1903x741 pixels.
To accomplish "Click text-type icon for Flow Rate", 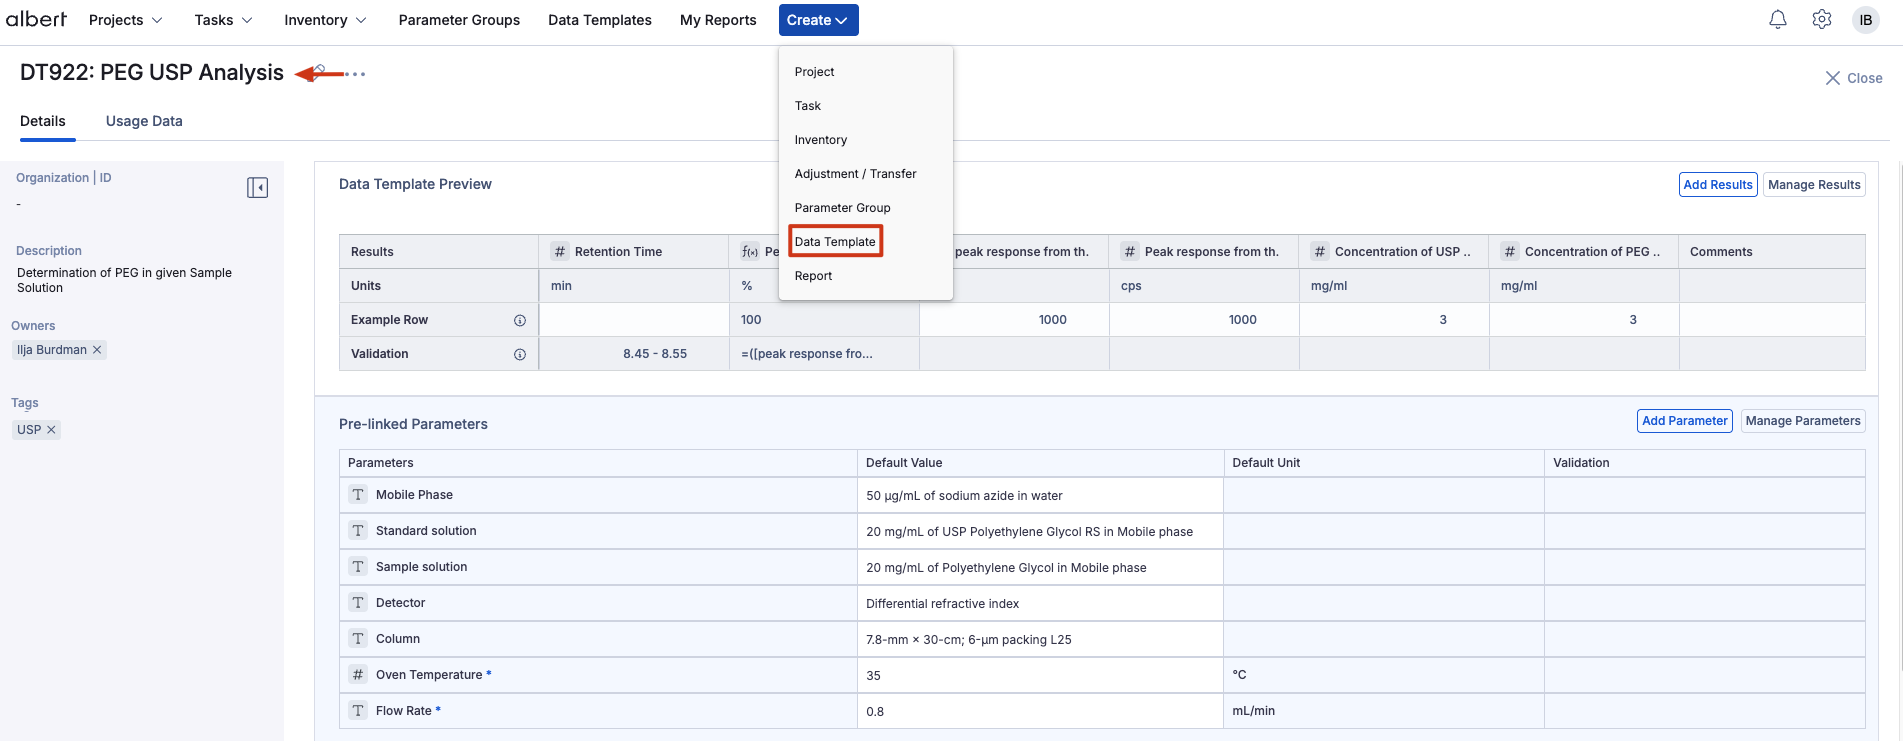I will (x=358, y=711).
